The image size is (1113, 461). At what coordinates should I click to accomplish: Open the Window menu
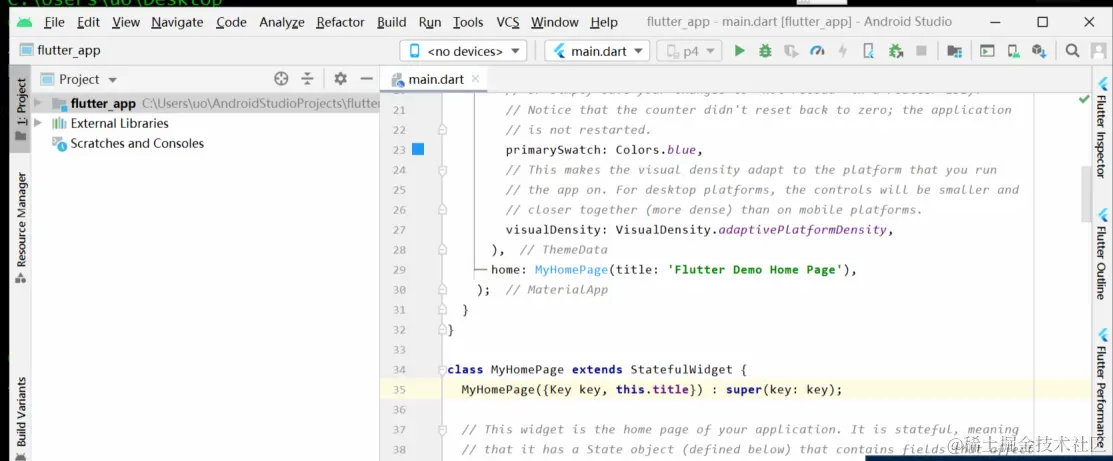(555, 22)
